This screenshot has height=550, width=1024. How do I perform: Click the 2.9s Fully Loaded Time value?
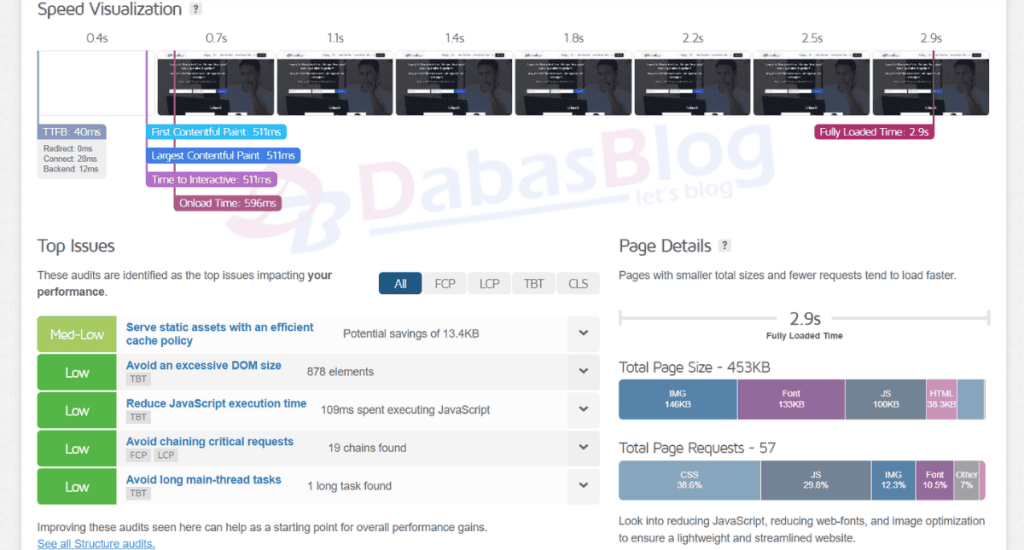(805, 319)
